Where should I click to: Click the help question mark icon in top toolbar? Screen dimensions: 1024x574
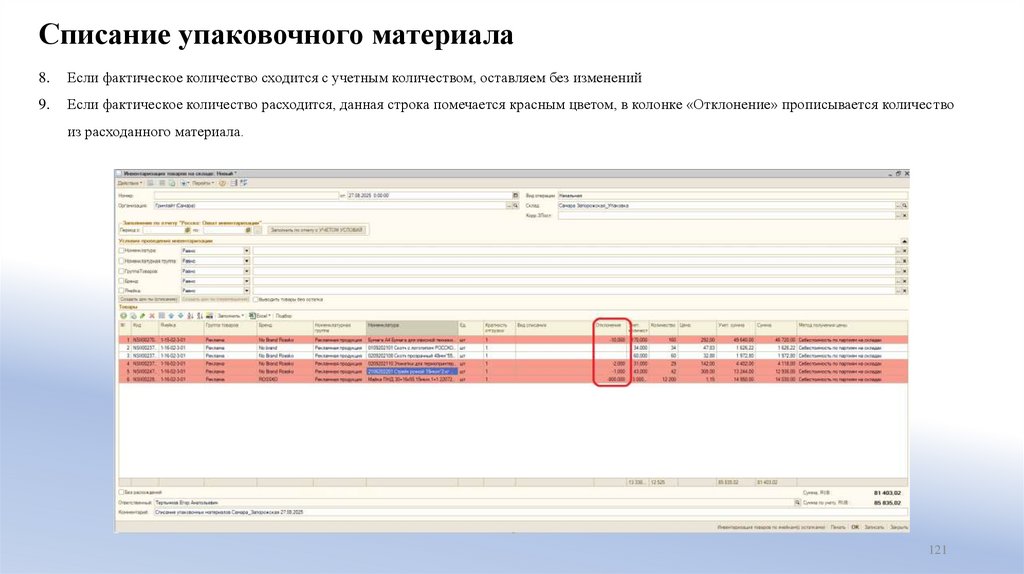[222, 183]
